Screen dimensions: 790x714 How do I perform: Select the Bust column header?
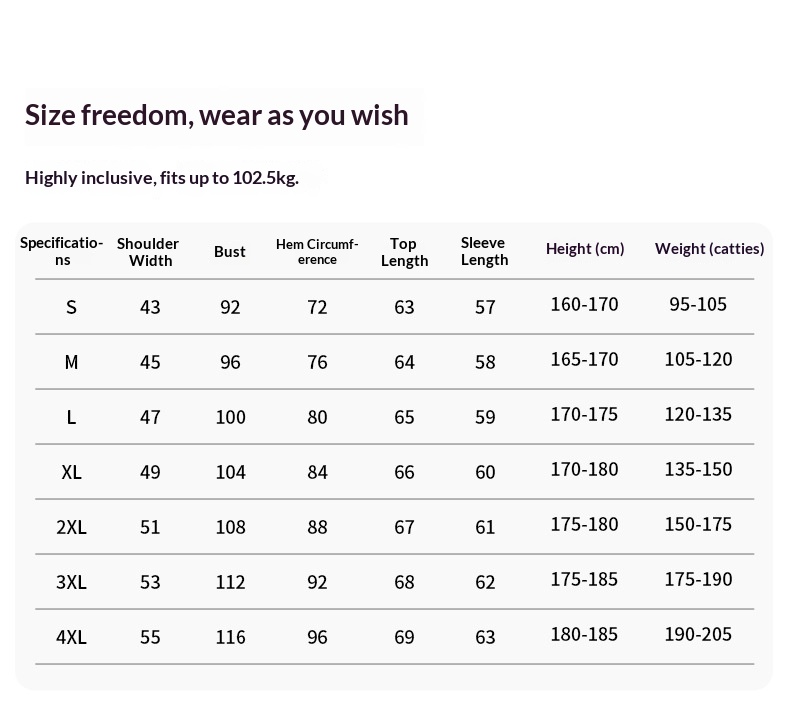pyautogui.click(x=229, y=252)
